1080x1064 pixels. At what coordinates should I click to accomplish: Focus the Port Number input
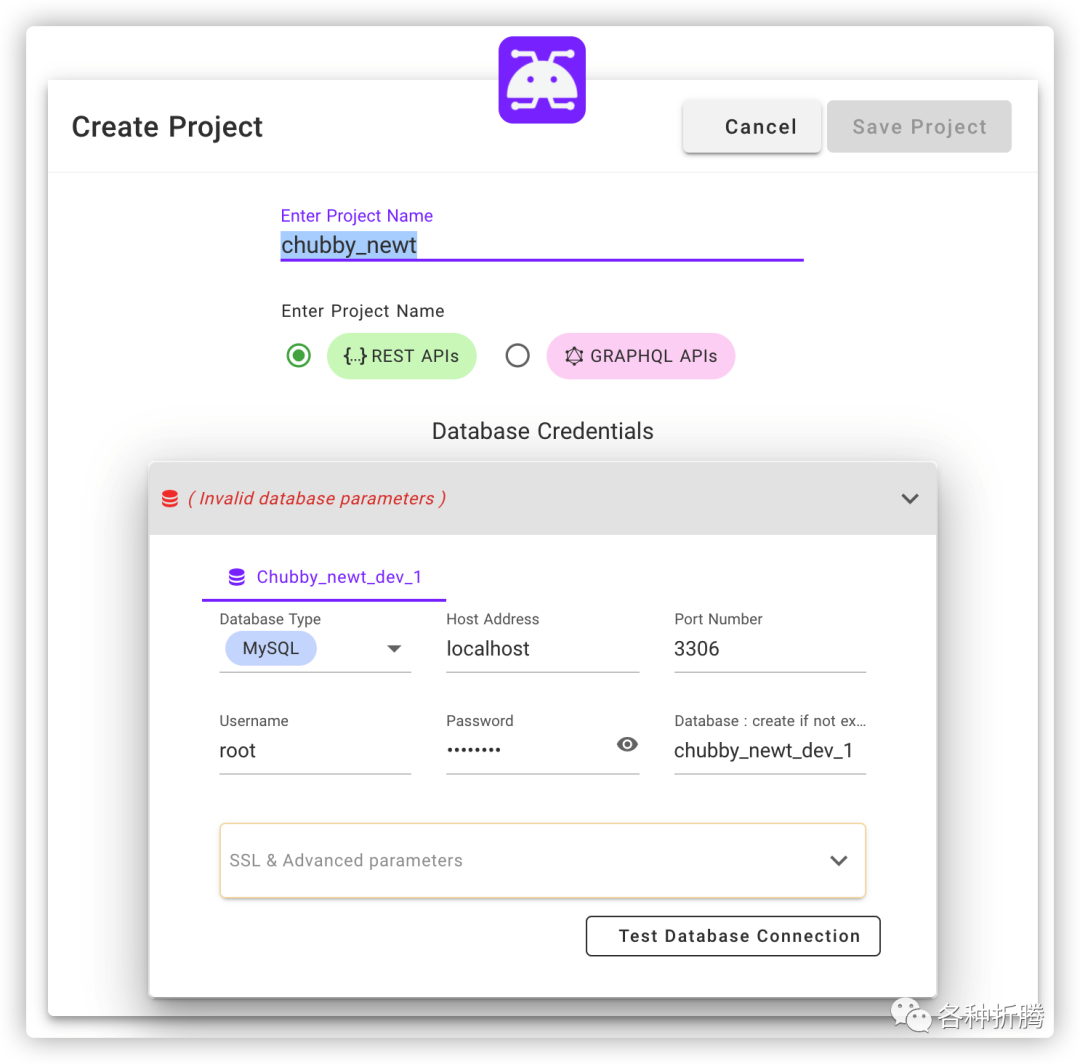click(x=769, y=649)
